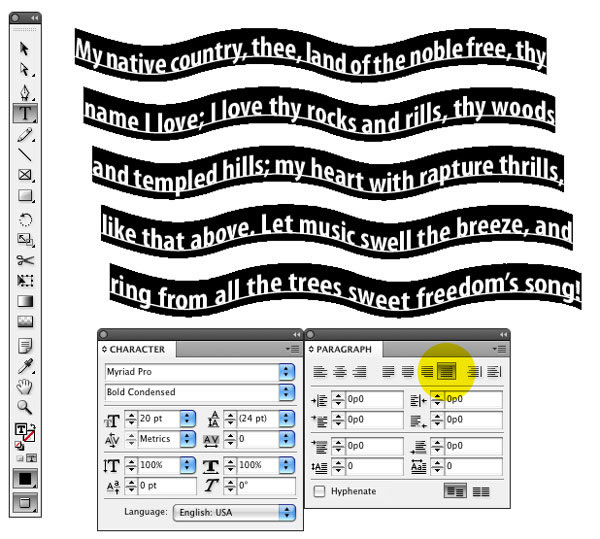600x539 pixels.
Task: Click the skew angle 0° field
Action: pos(266,486)
